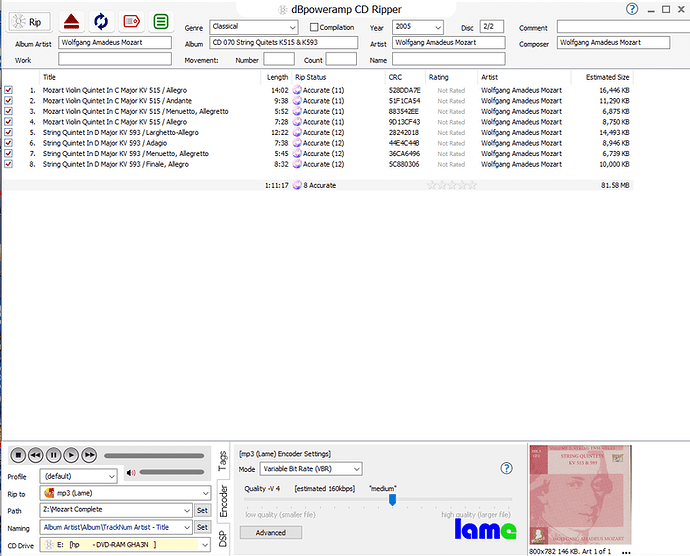
Task: Uncheck track 1 Allegro checkbox
Action: click(8, 90)
